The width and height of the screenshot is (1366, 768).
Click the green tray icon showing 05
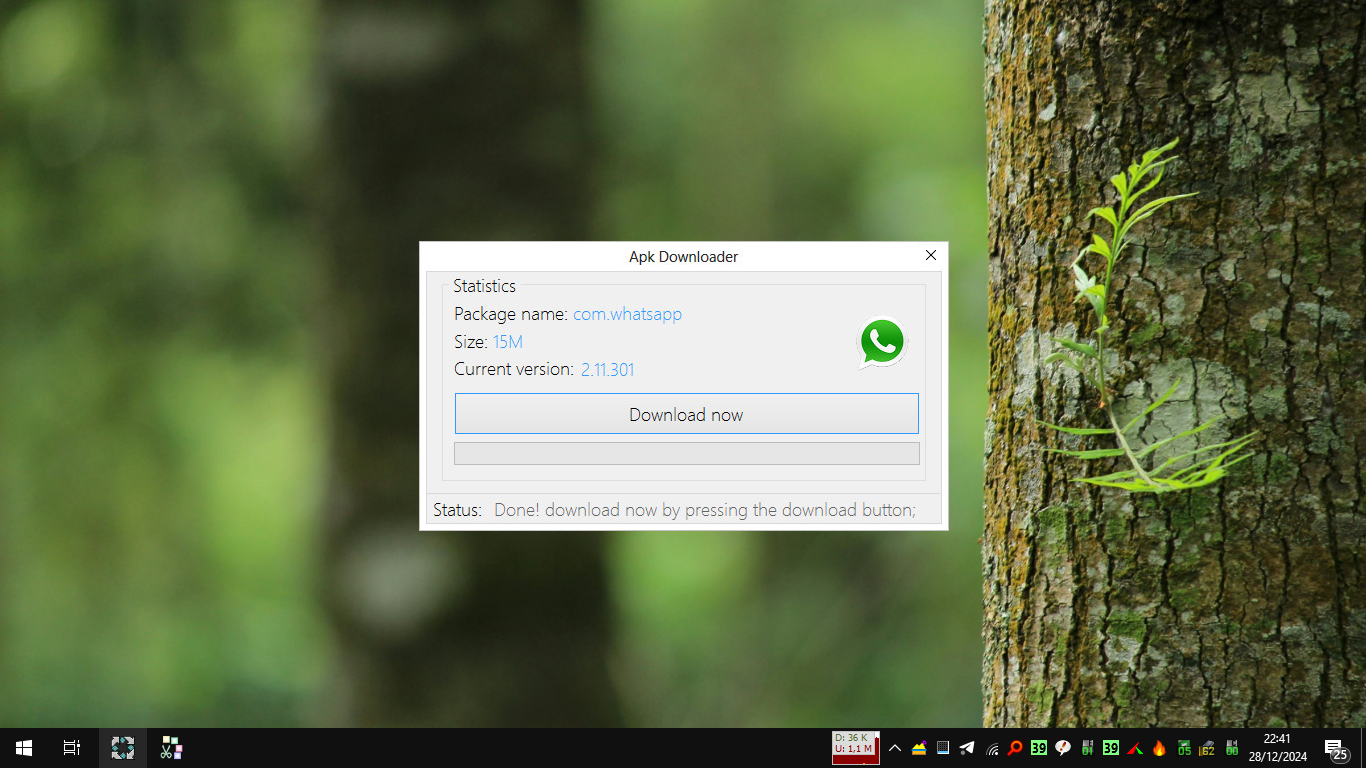point(1184,748)
